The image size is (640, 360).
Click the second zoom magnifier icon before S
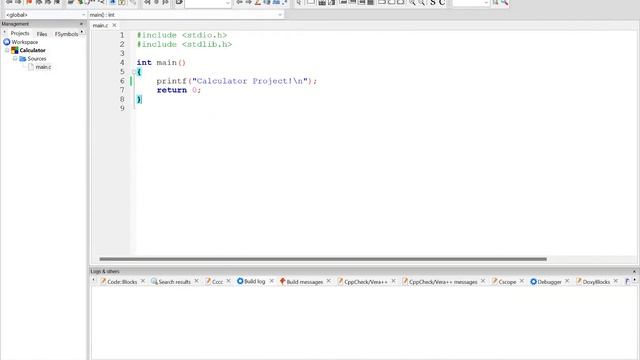coord(422,3)
